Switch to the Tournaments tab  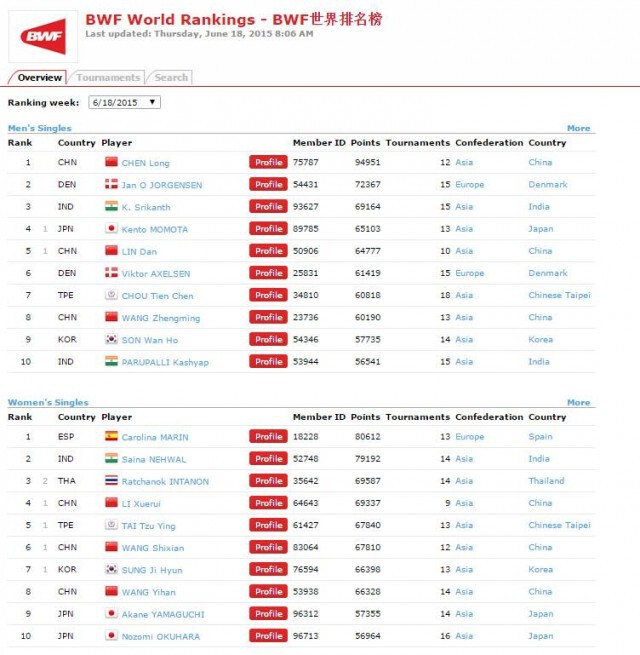click(x=108, y=77)
